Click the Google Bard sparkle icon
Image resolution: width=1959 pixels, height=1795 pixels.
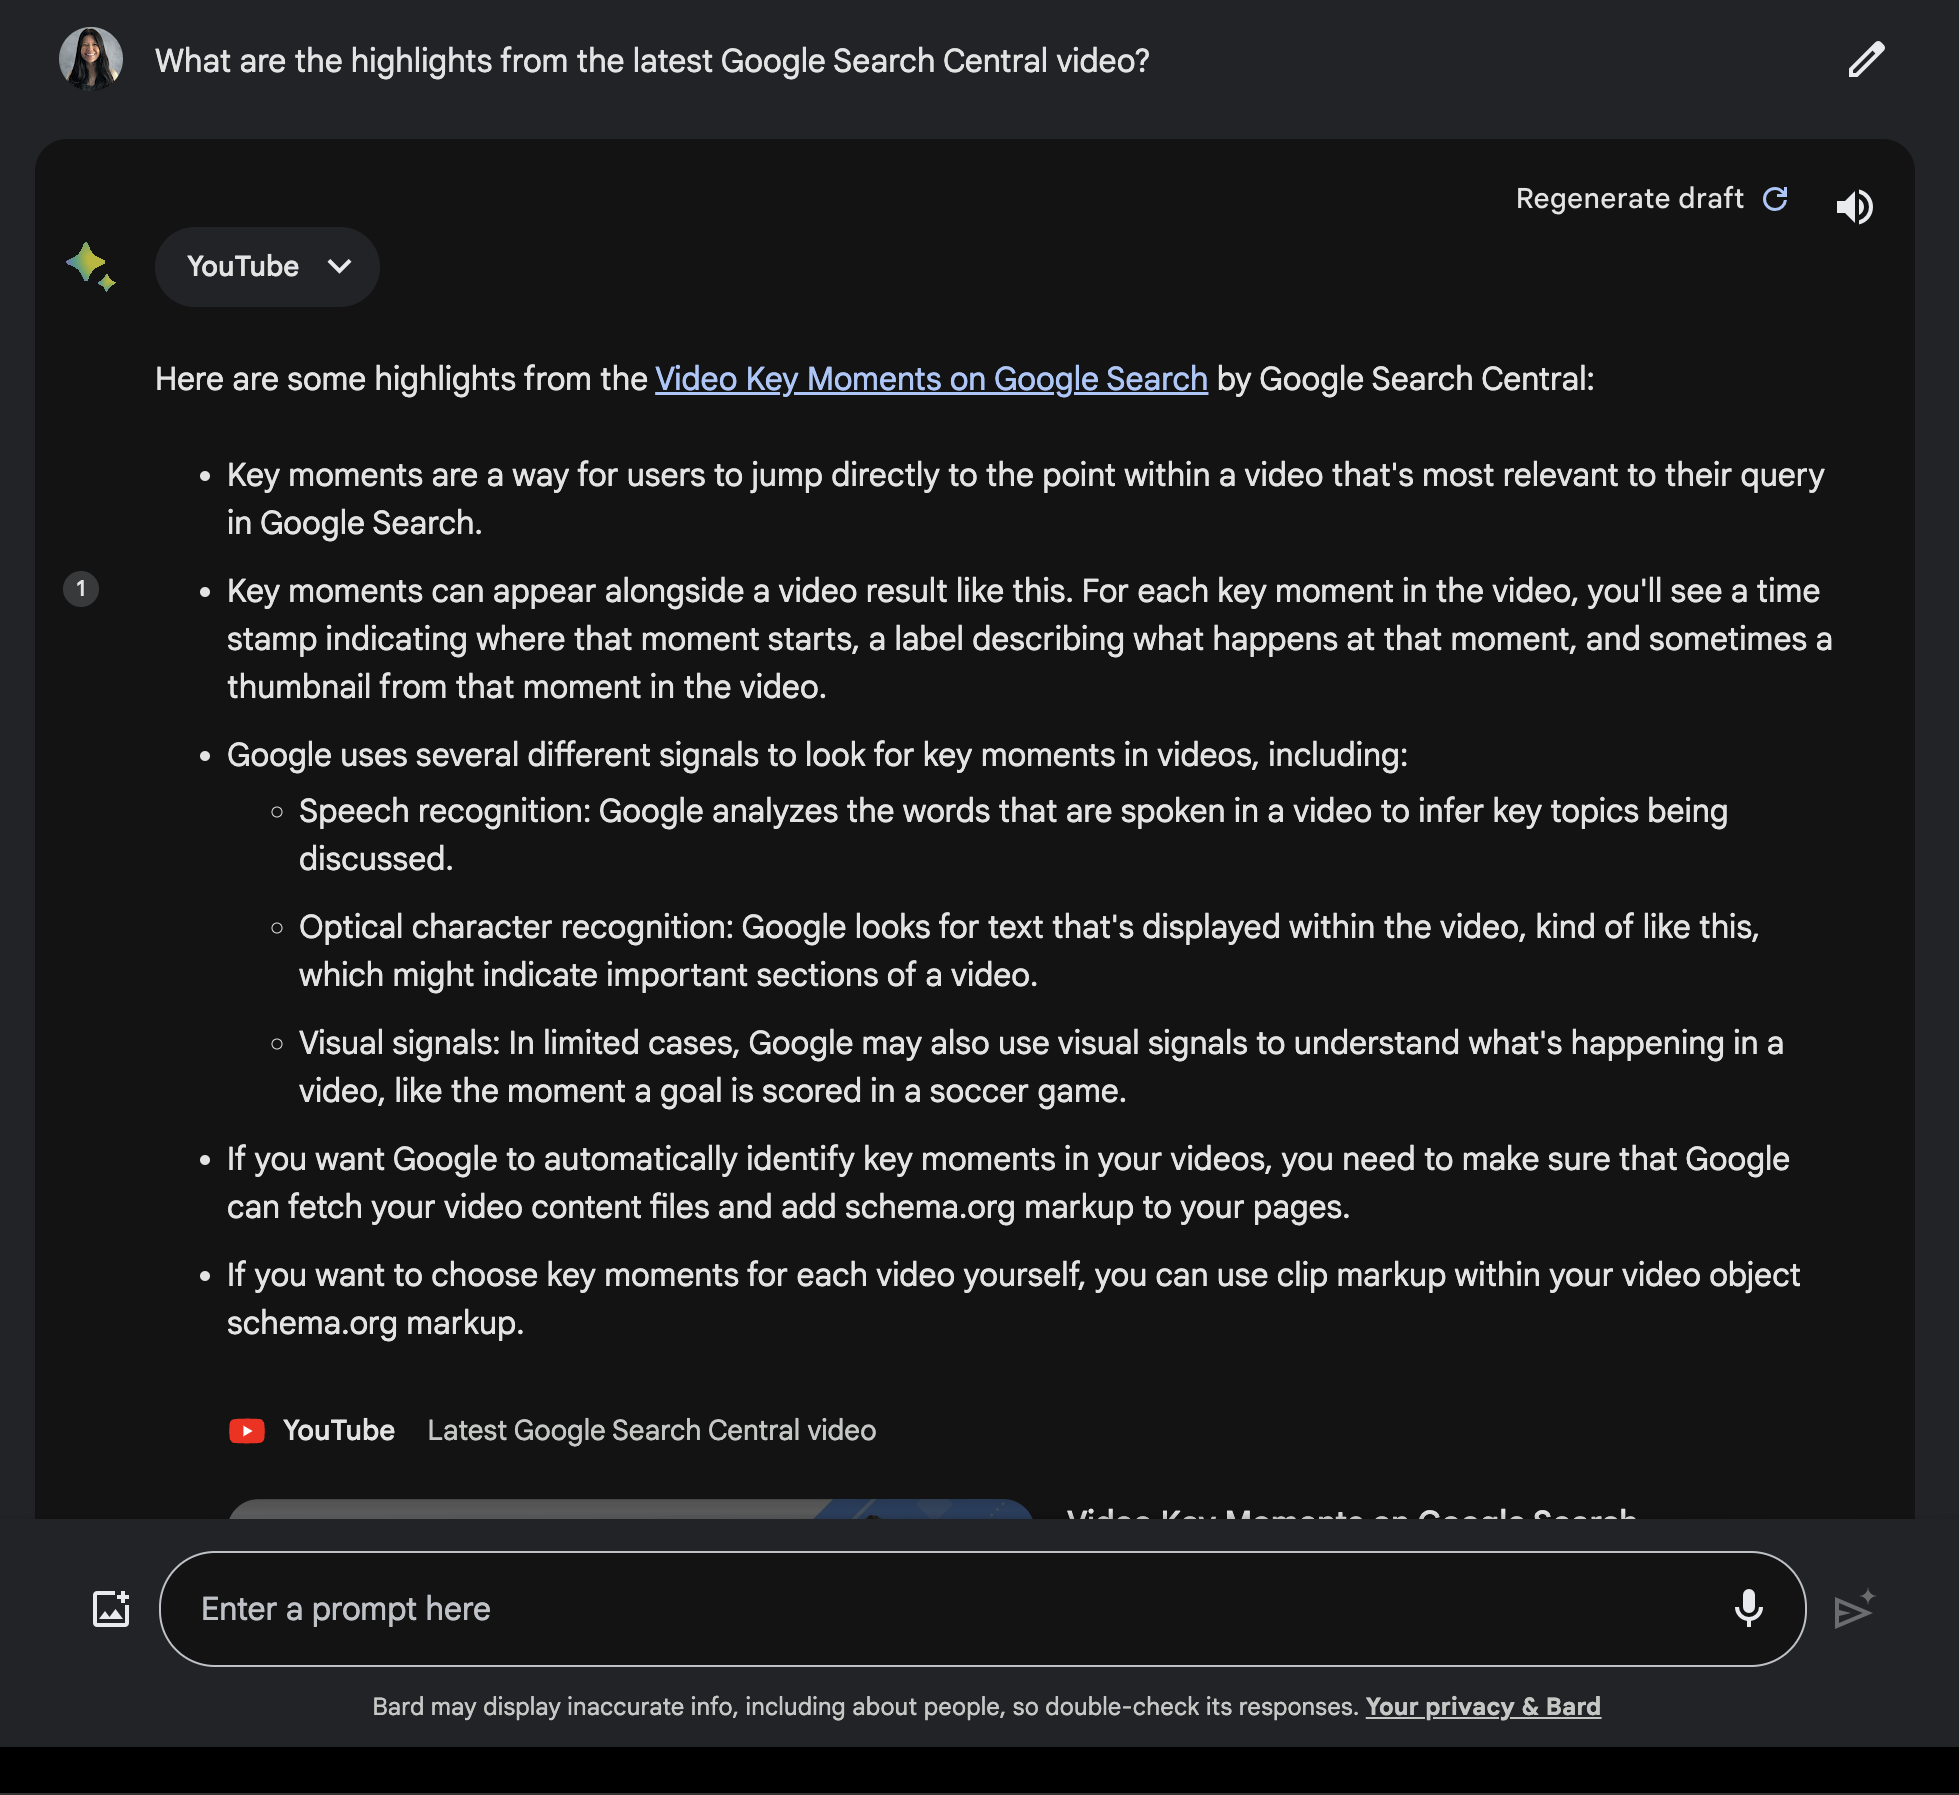pyautogui.click(x=92, y=264)
